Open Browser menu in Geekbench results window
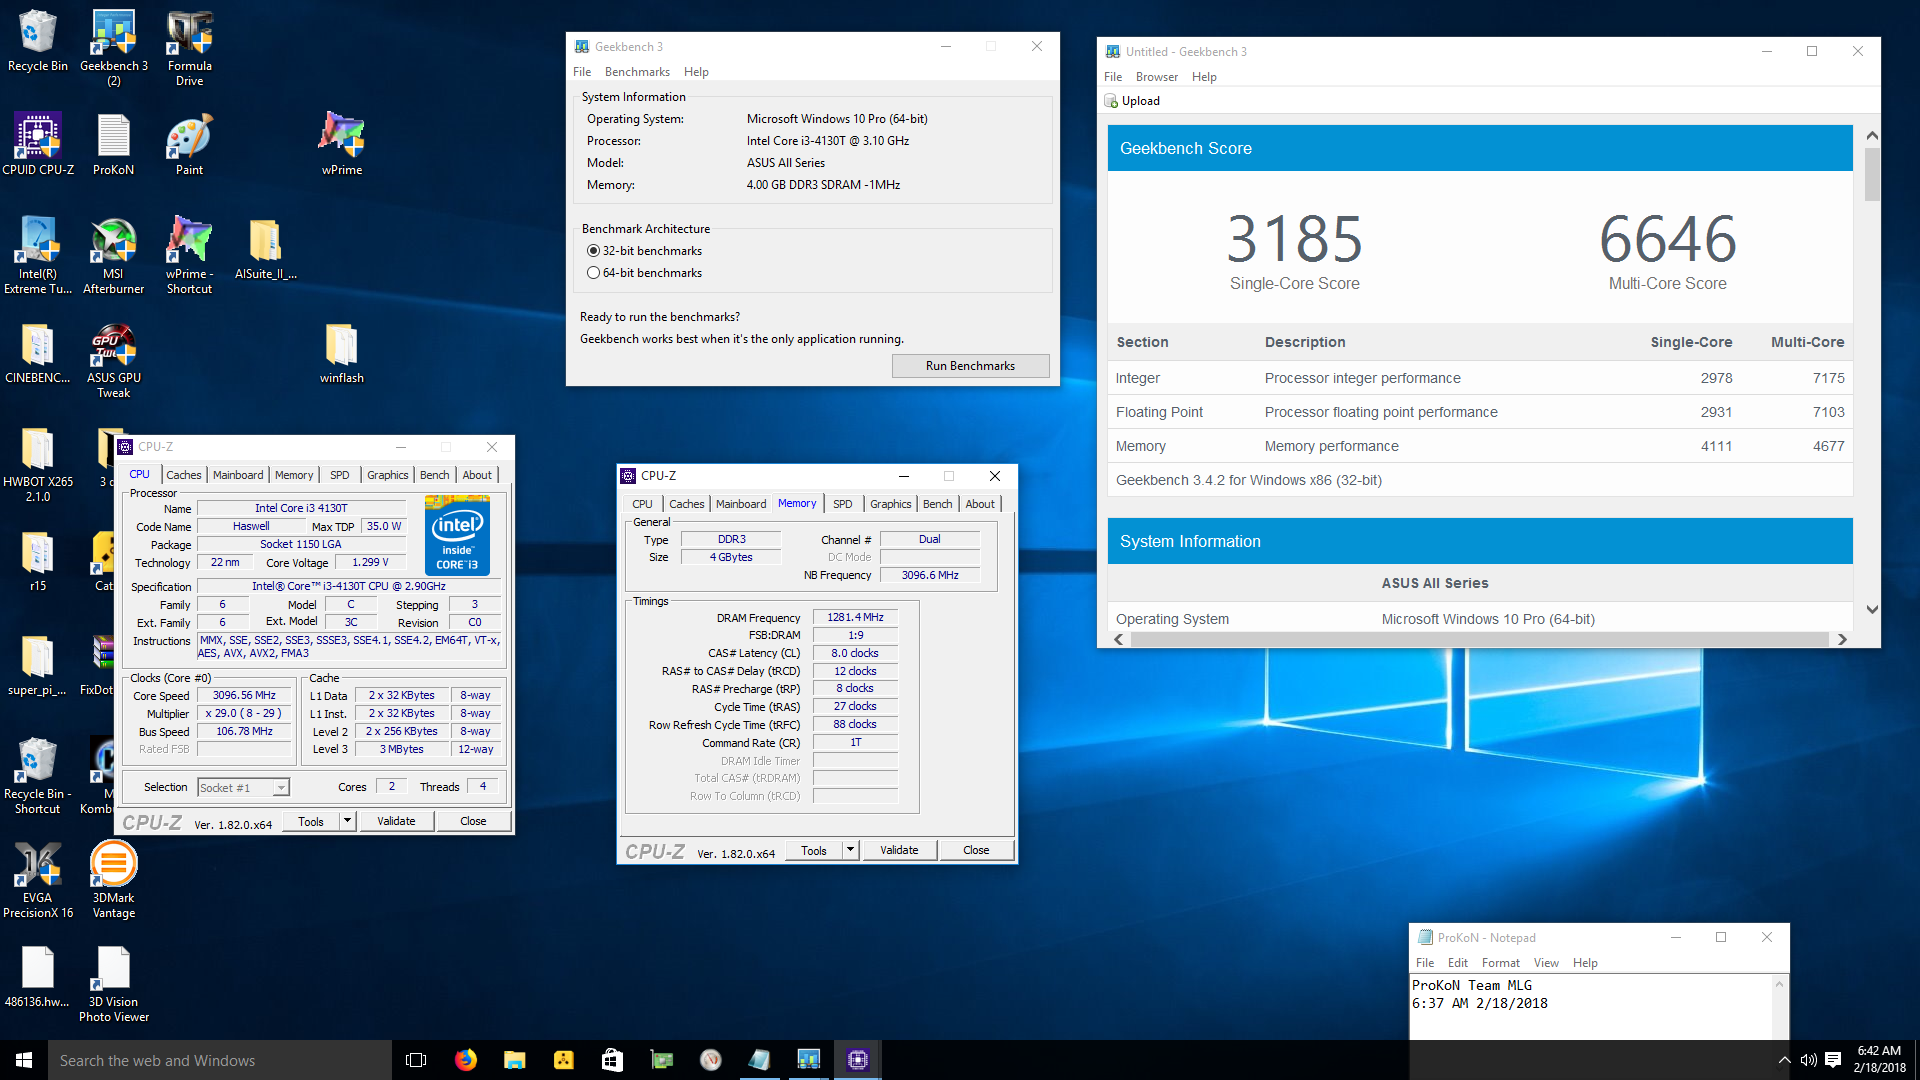The width and height of the screenshot is (1920, 1080). coord(1156,77)
